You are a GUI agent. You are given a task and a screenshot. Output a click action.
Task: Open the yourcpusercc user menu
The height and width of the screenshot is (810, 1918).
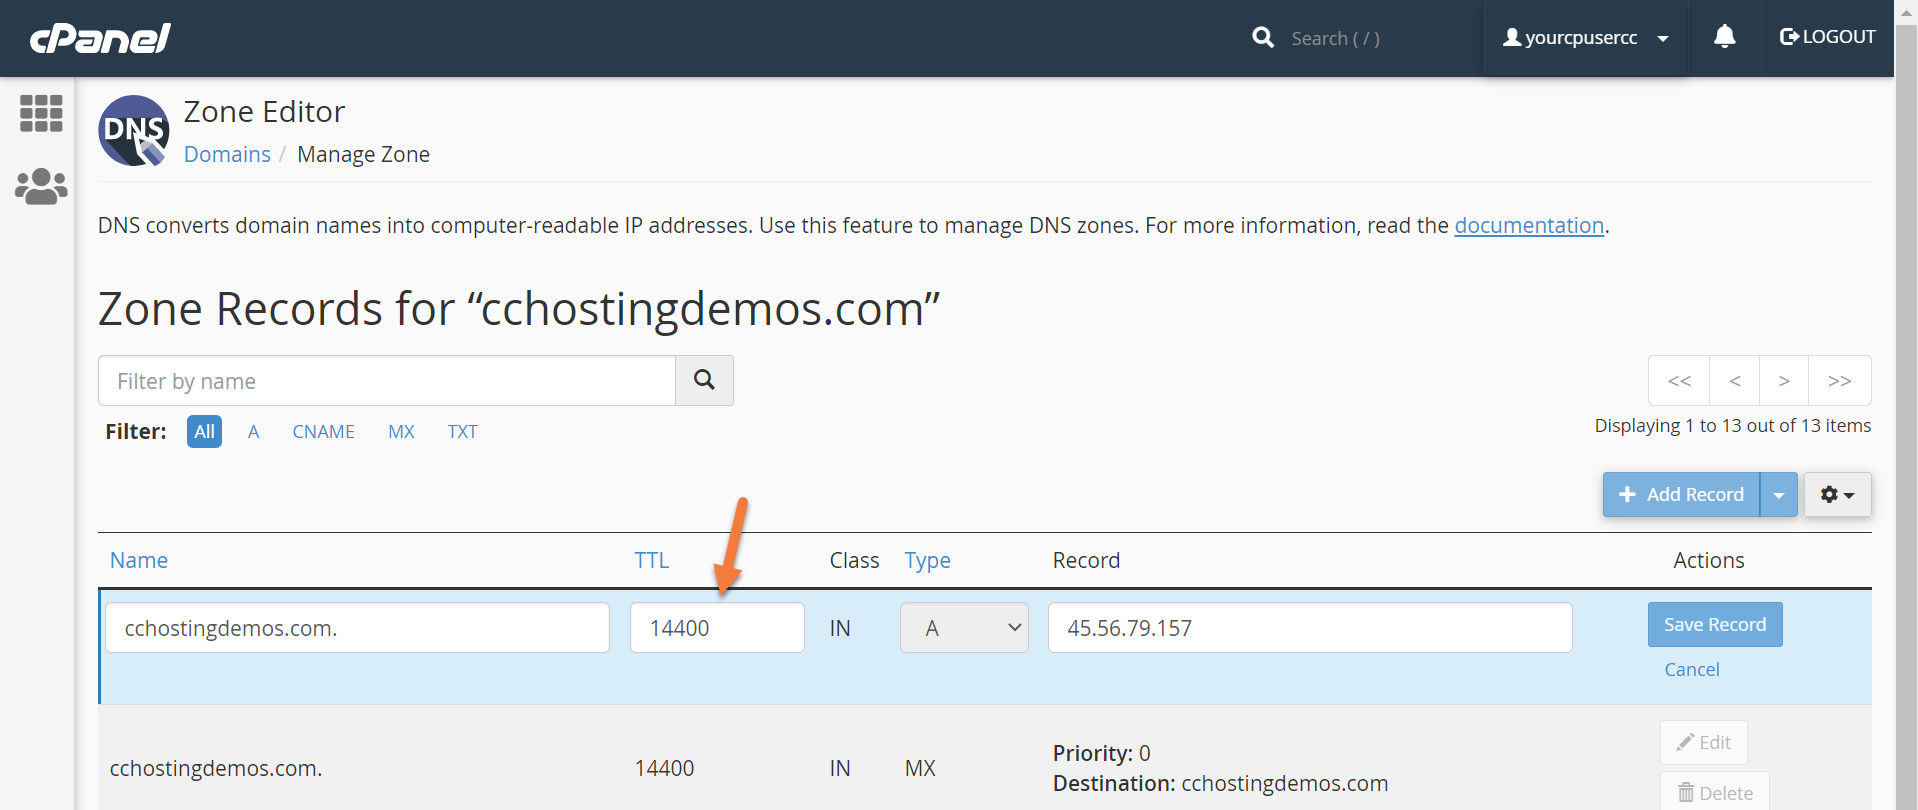point(1585,38)
